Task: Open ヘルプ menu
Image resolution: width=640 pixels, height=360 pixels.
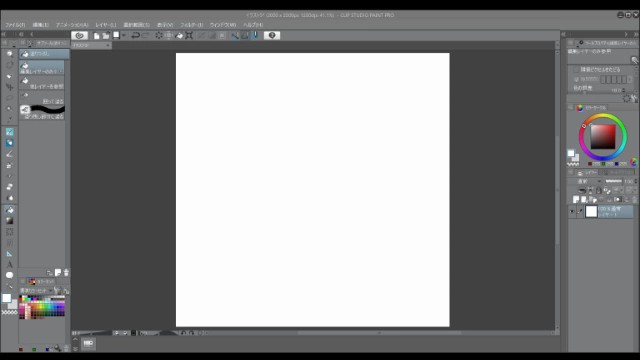Action: (x=253, y=25)
